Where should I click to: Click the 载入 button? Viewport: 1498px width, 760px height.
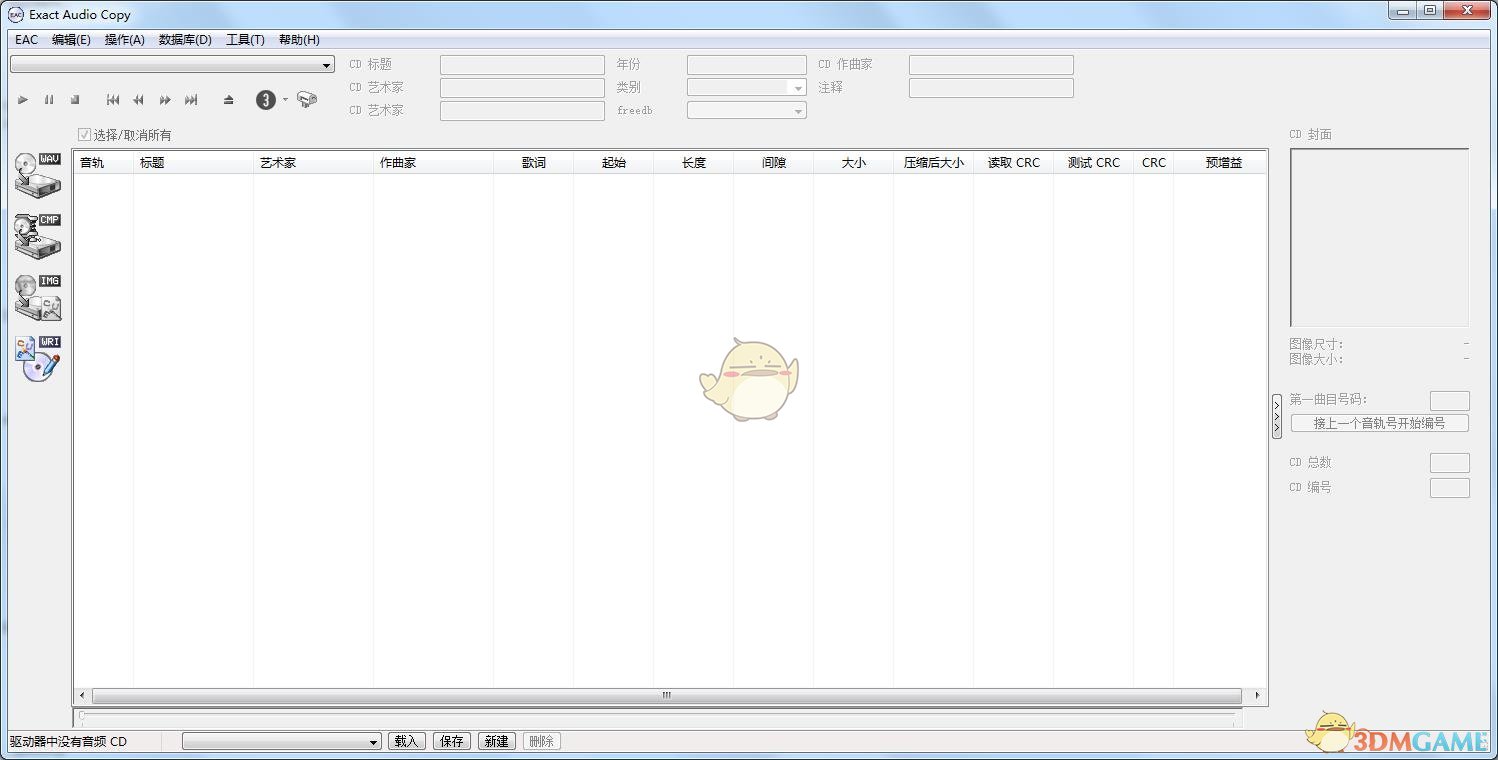point(407,741)
